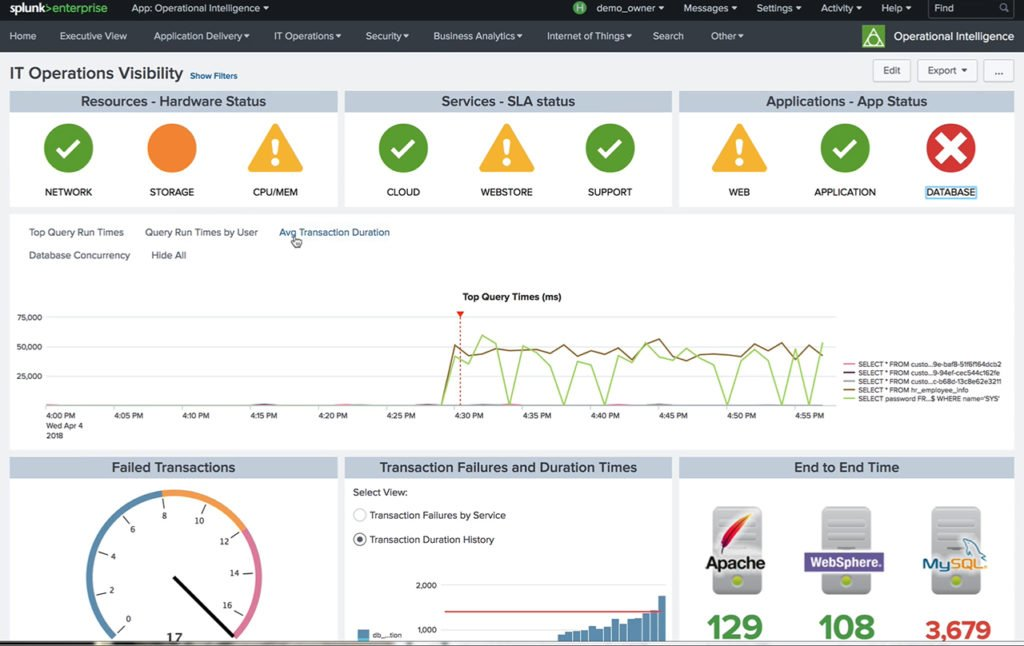Click the WEBSTORE label under warning icon
This screenshot has height=646, width=1024.
[x=507, y=192]
